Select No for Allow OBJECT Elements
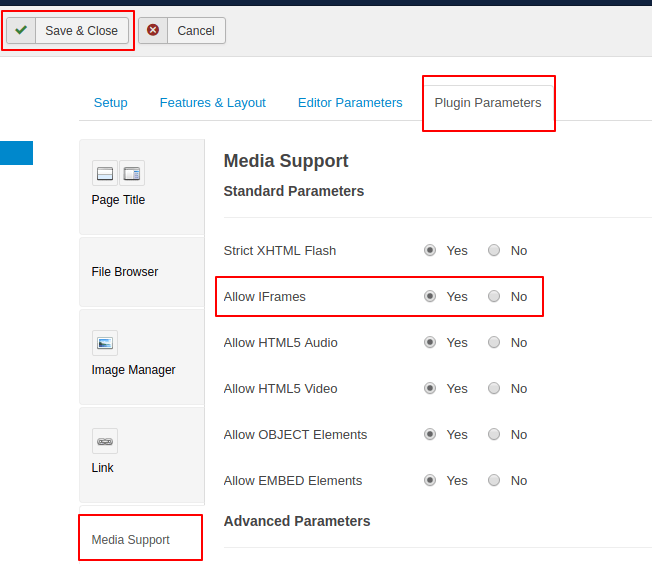The image size is (652, 564). point(494,435)
